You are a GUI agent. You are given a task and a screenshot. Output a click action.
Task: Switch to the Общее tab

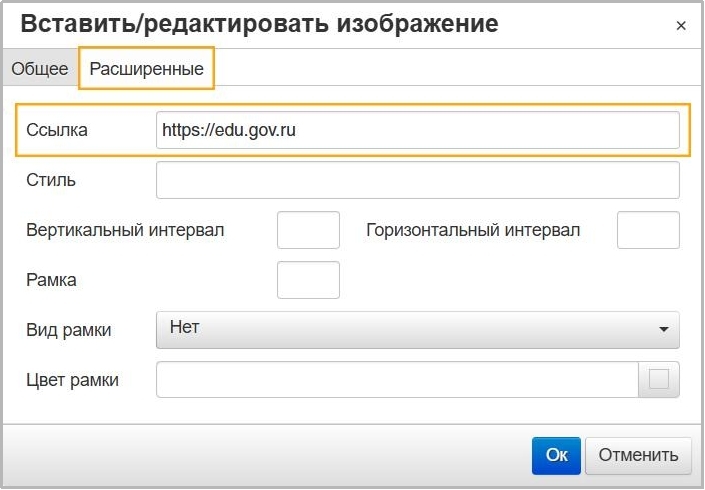click(x=40, y=69)
